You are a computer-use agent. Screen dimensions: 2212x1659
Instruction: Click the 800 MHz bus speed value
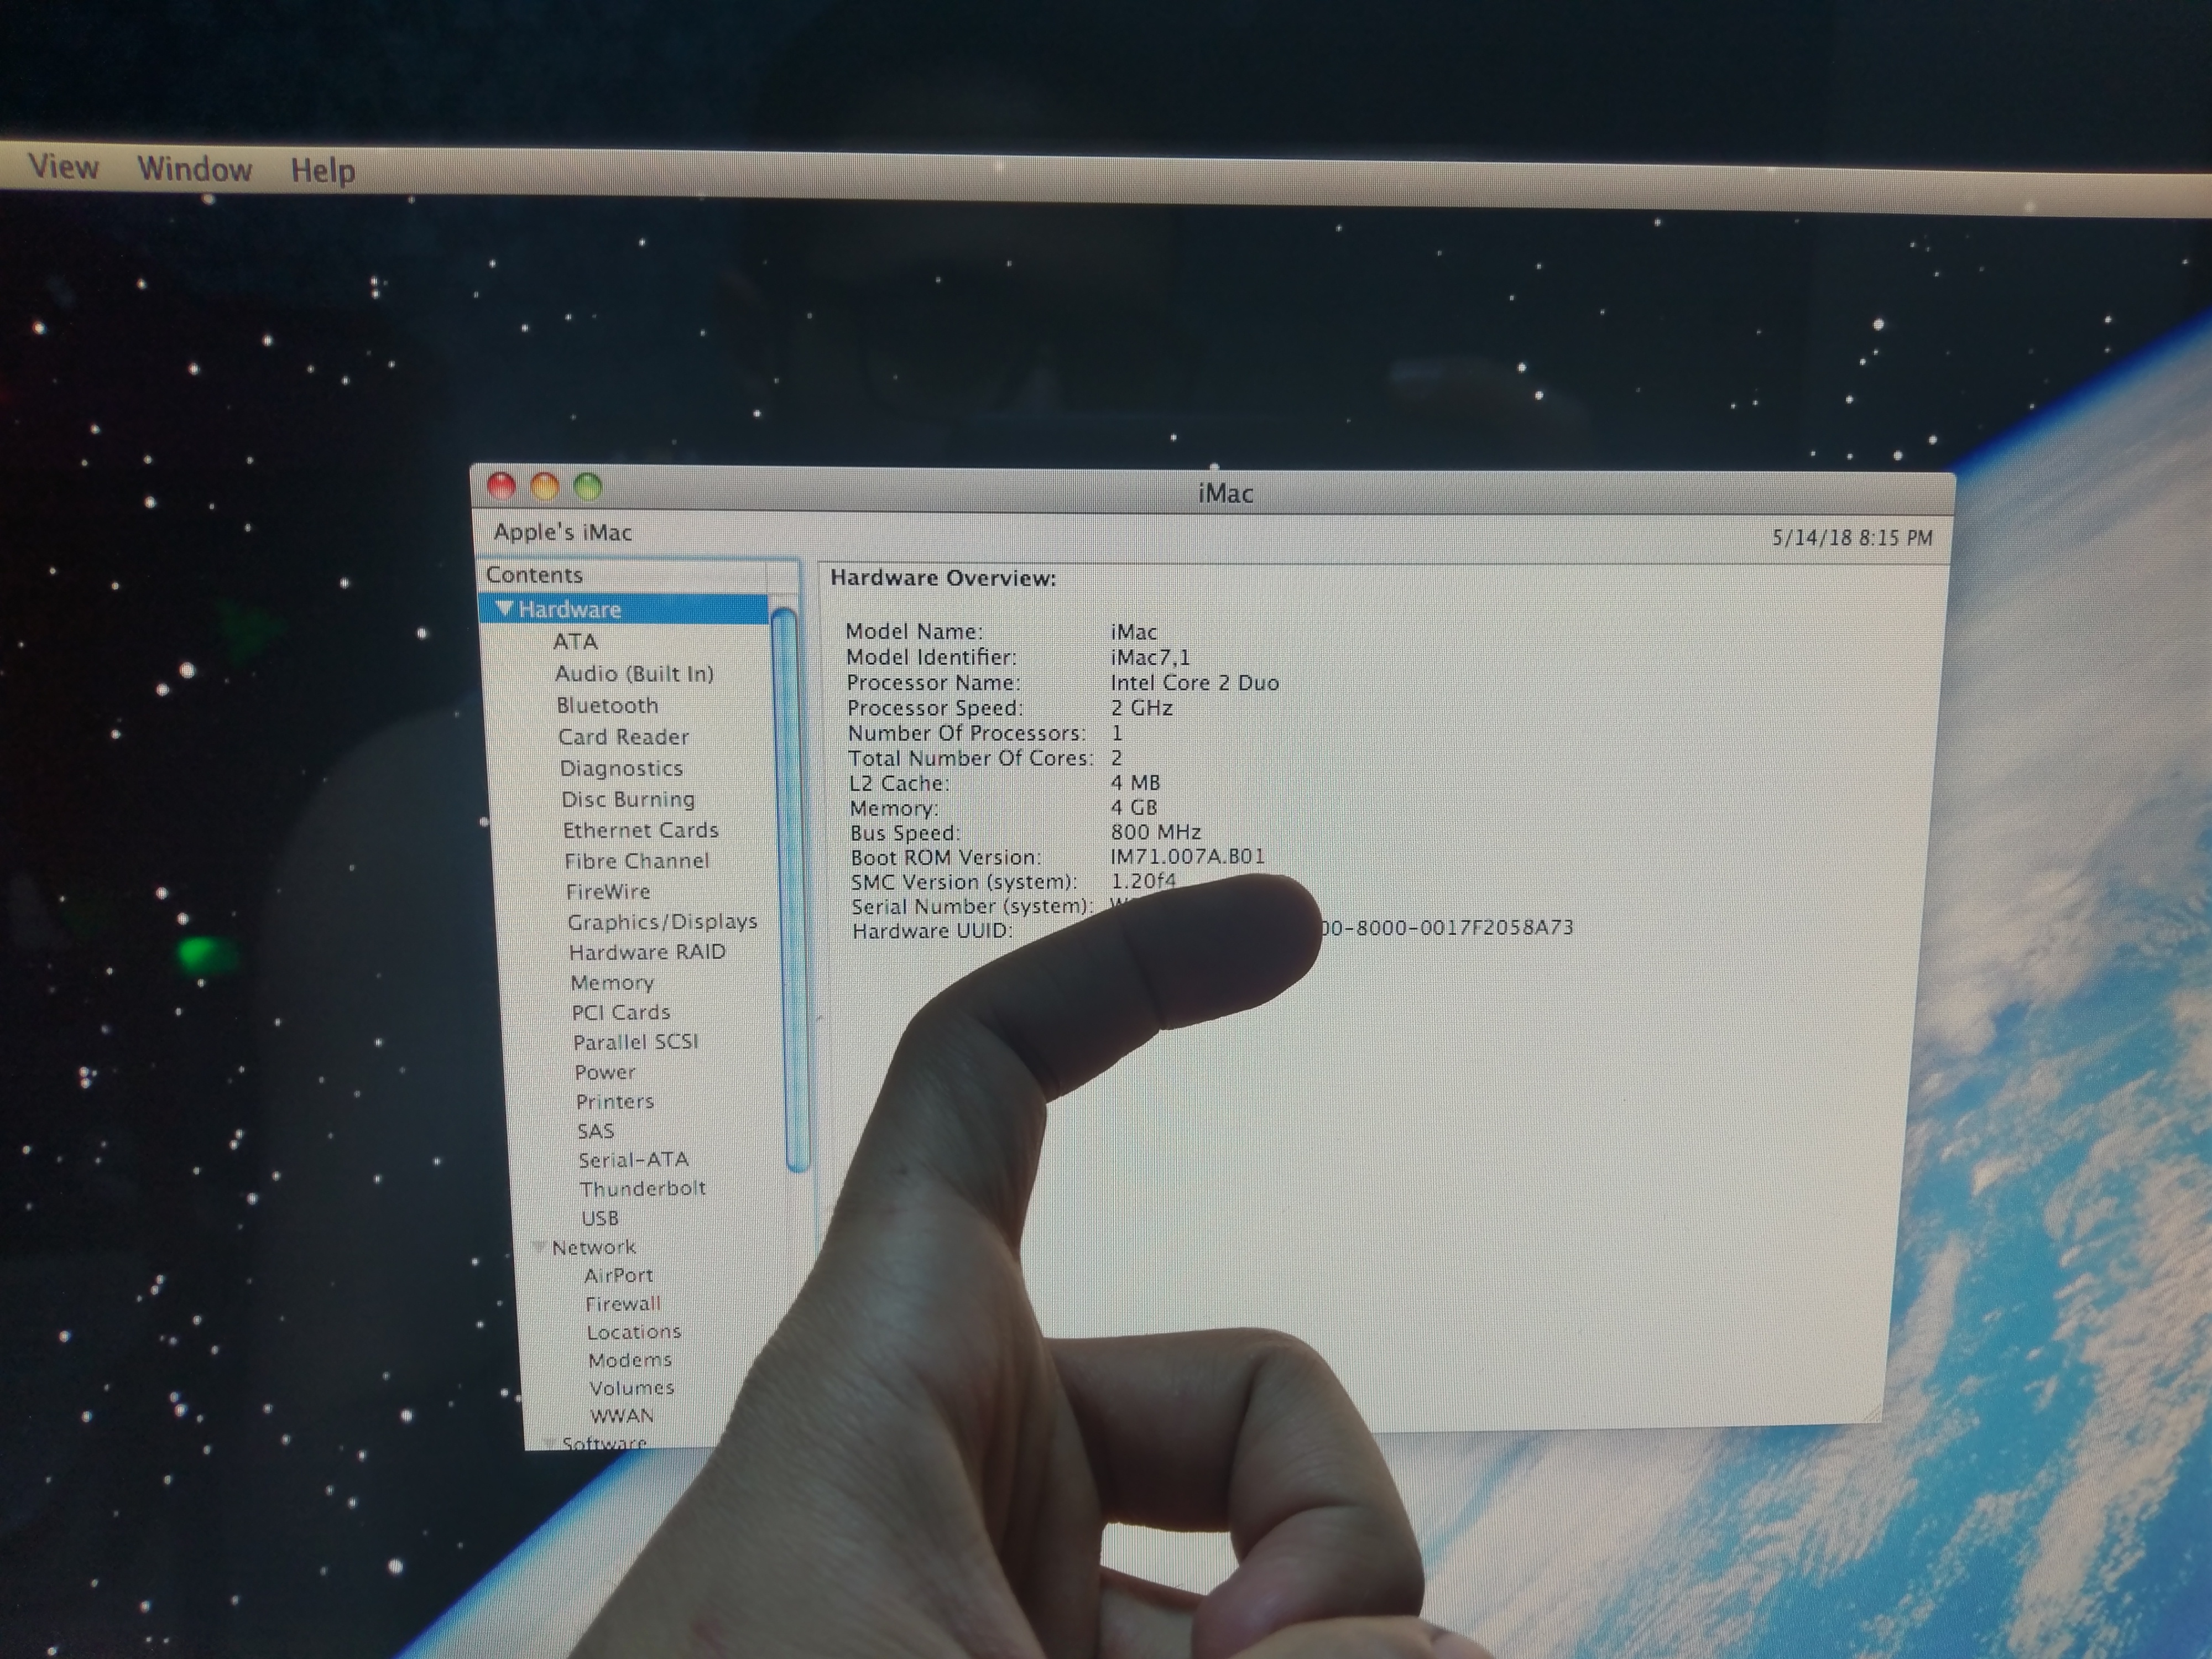(x=1155, y=832)
